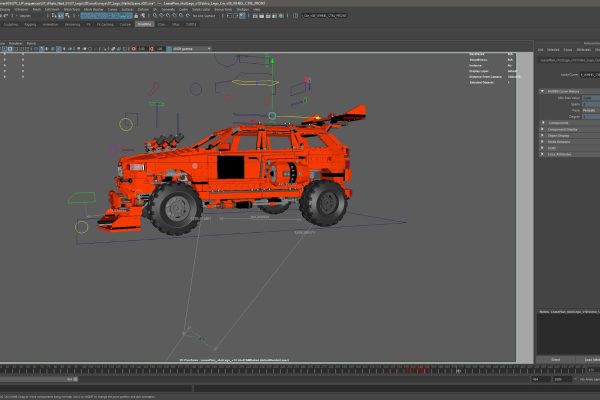Click the Select button in Attribute Editor
Image resolution: width=600 pixels, height=400 pixels.
tap(556, 360)
